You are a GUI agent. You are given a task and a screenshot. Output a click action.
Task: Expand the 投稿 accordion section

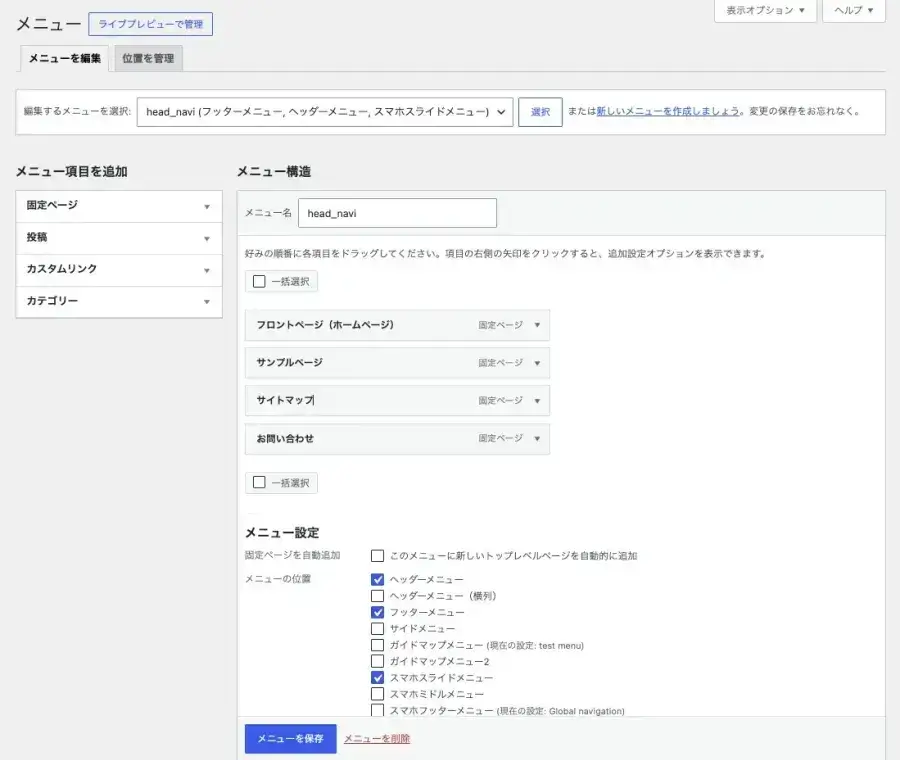(119, 238)
